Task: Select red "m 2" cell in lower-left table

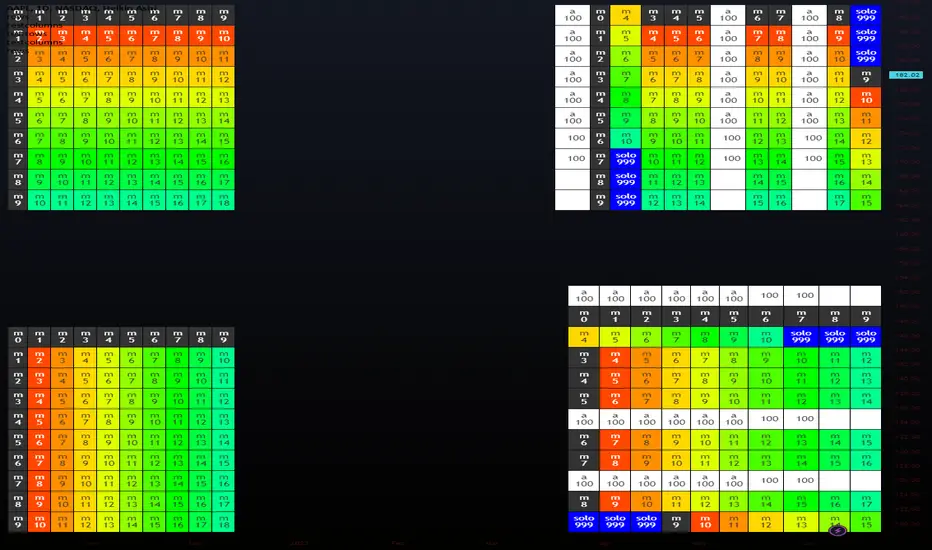Action: tap(39, 357)
